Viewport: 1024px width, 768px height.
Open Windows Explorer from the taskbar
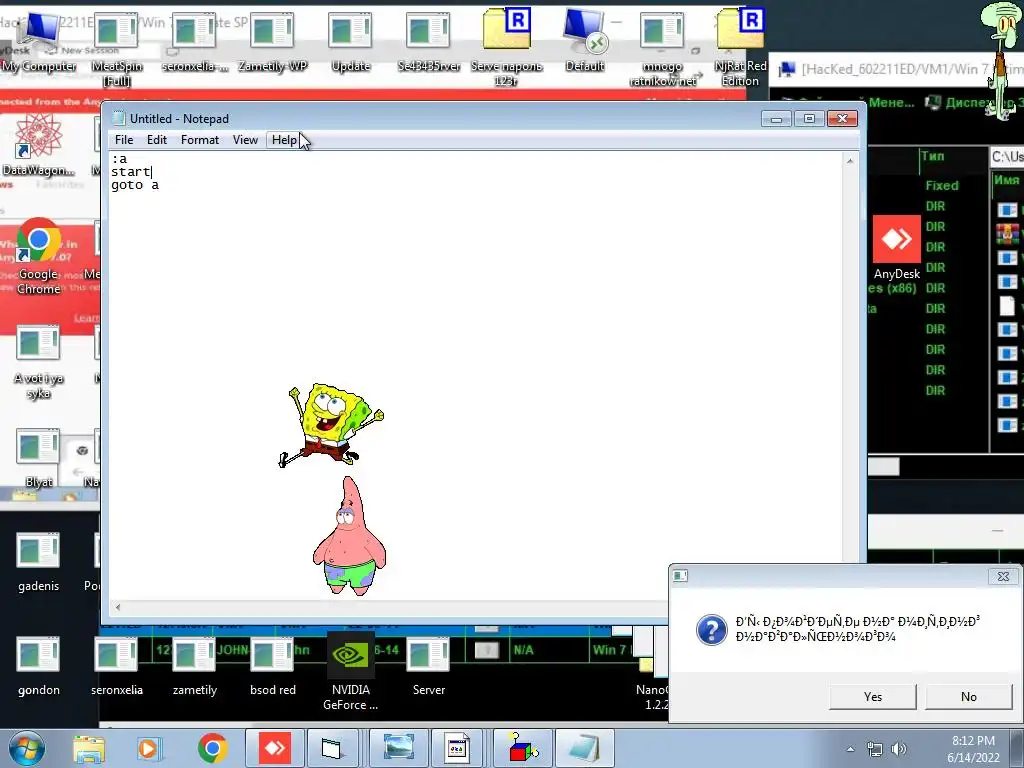[x=89, y=748]
